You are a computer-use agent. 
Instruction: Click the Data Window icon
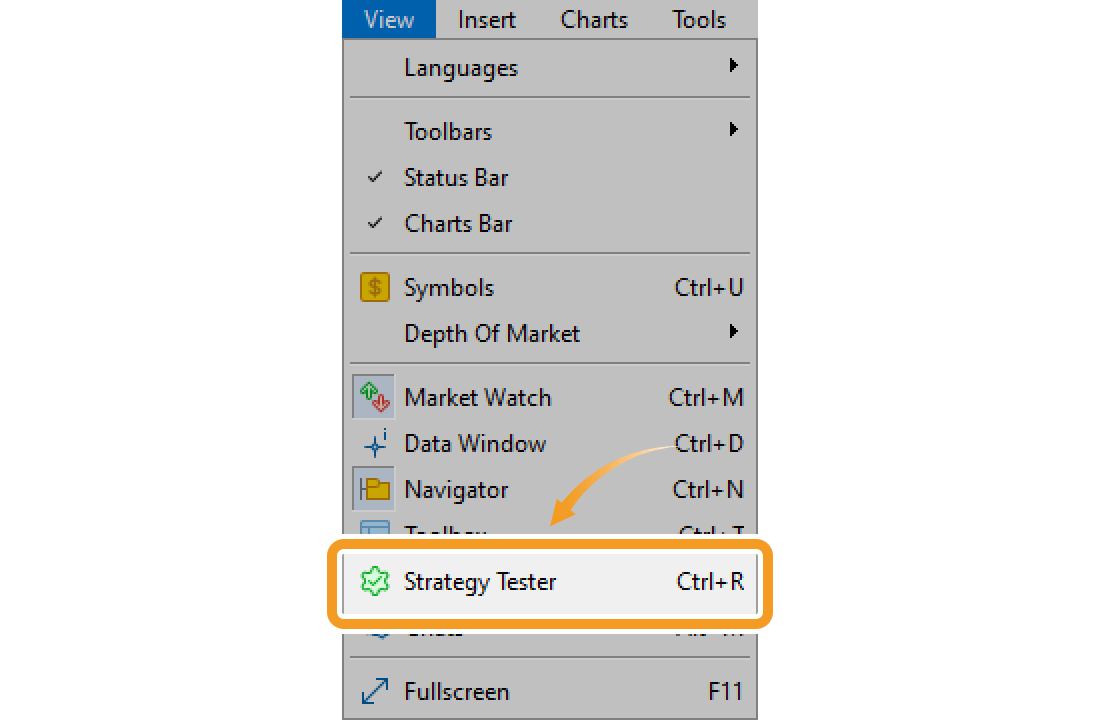pyautogui.click(x=374, y=443)
